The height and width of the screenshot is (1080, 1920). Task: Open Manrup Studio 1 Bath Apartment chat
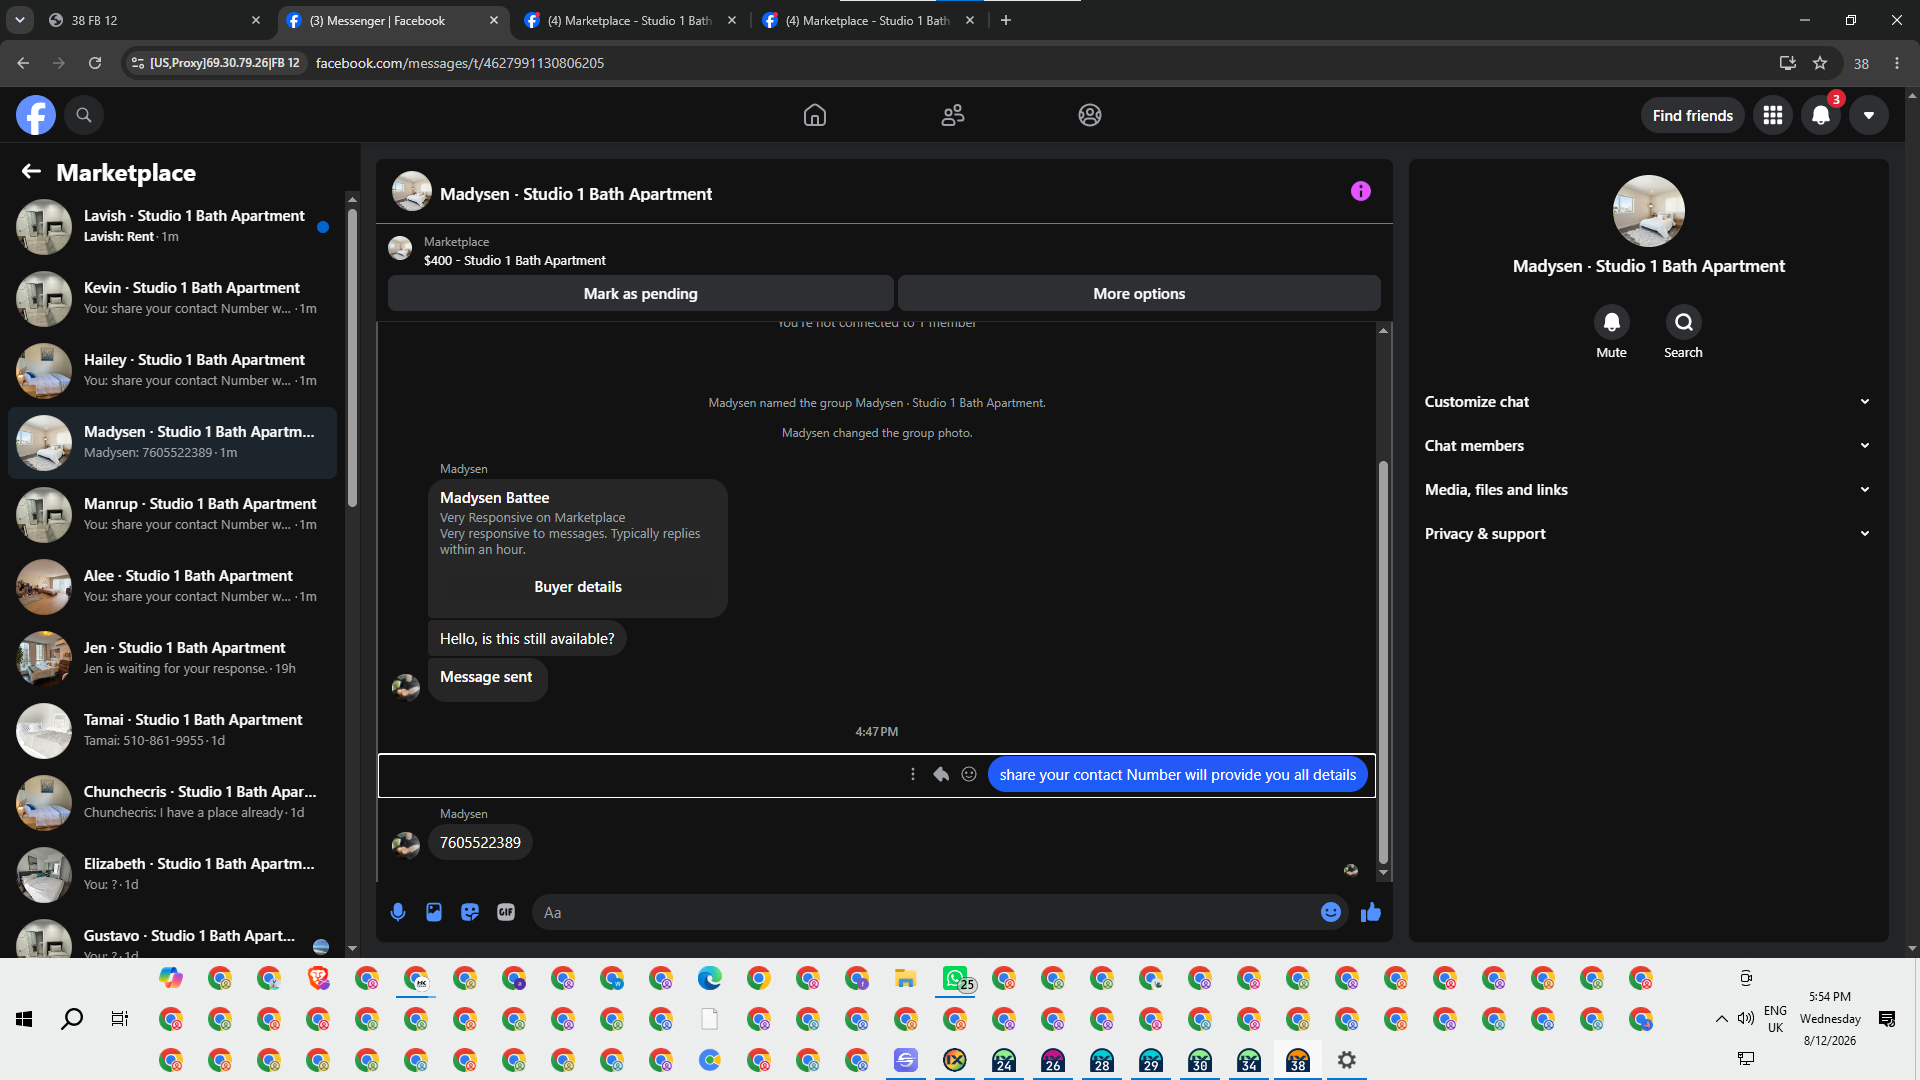click(x=172, y=515)
